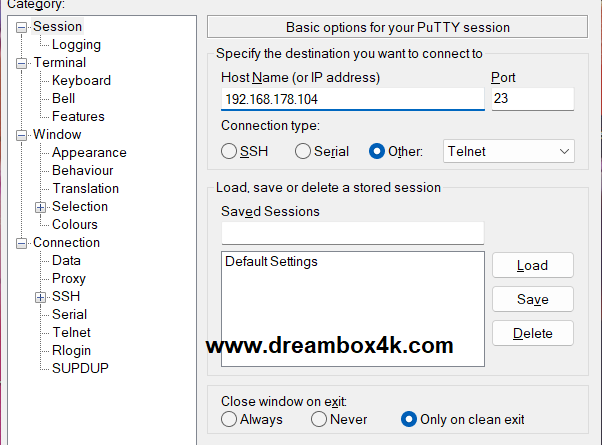Viewport: 602px width, 445px height.
Task: Focus the Host Name input field
Action: pyautogui.click(x=352, y=99)
